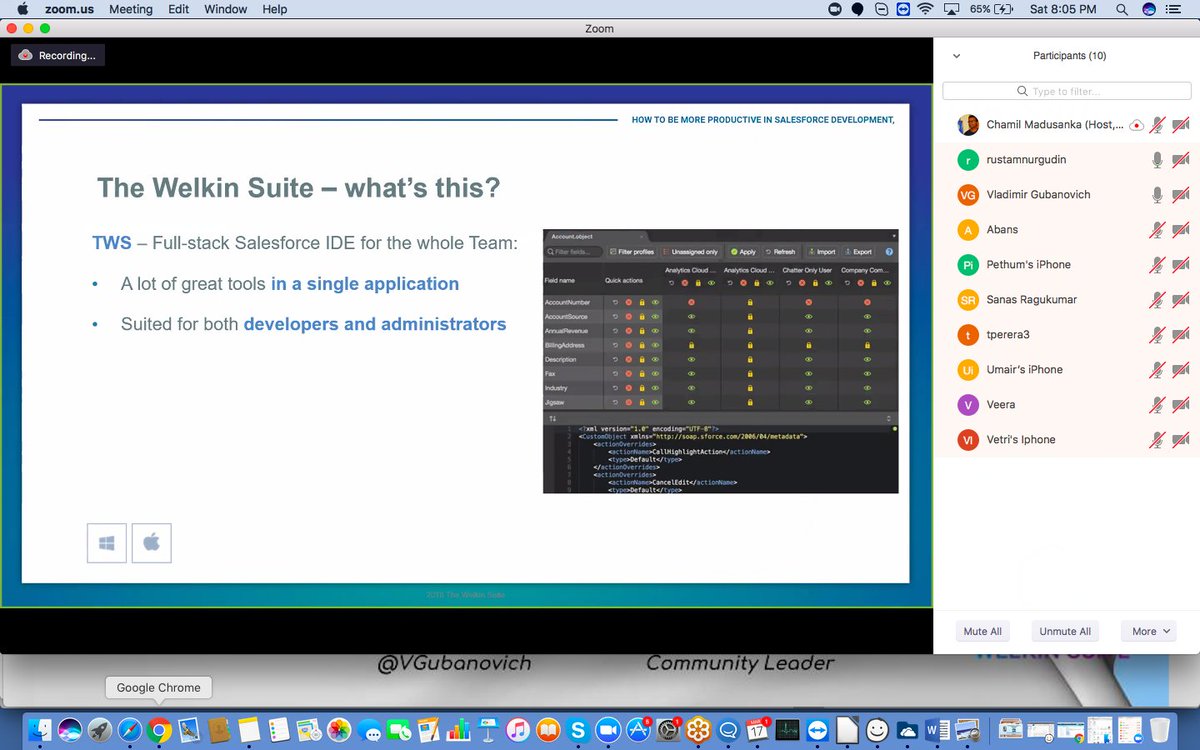This screenshot has width=1200, height=750.
Task: Open Finder from the Dock
Action: pos(38,730)
